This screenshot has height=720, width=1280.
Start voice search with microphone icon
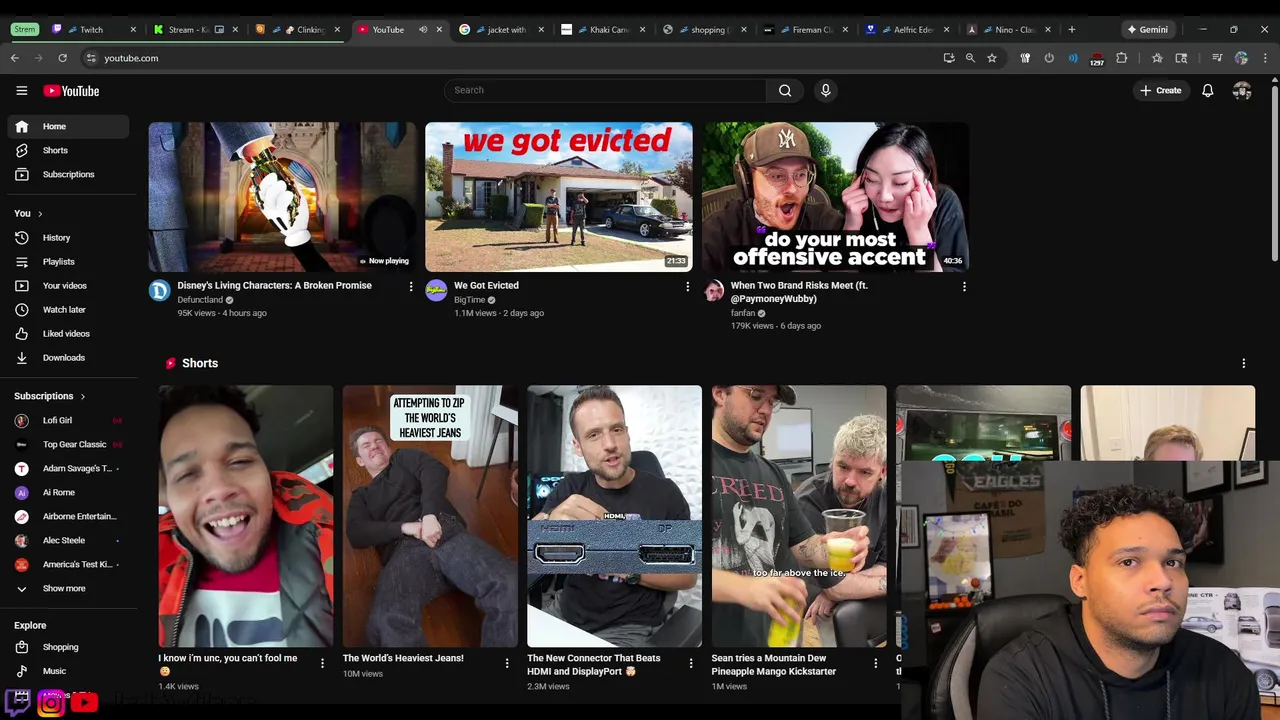(825, 90)
